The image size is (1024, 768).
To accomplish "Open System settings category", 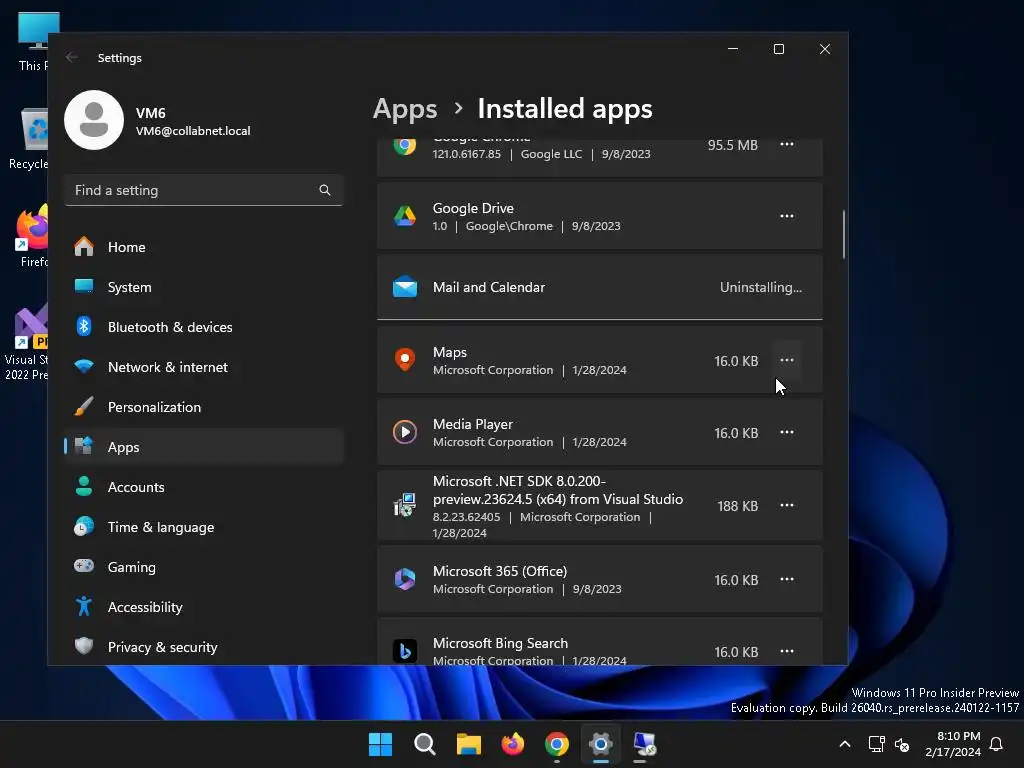I will coord(204,287).
